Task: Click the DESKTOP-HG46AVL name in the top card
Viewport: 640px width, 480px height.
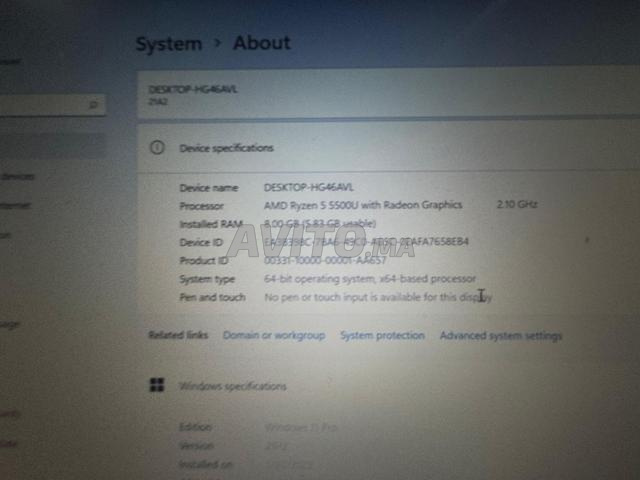Action: tap(193, 89)
